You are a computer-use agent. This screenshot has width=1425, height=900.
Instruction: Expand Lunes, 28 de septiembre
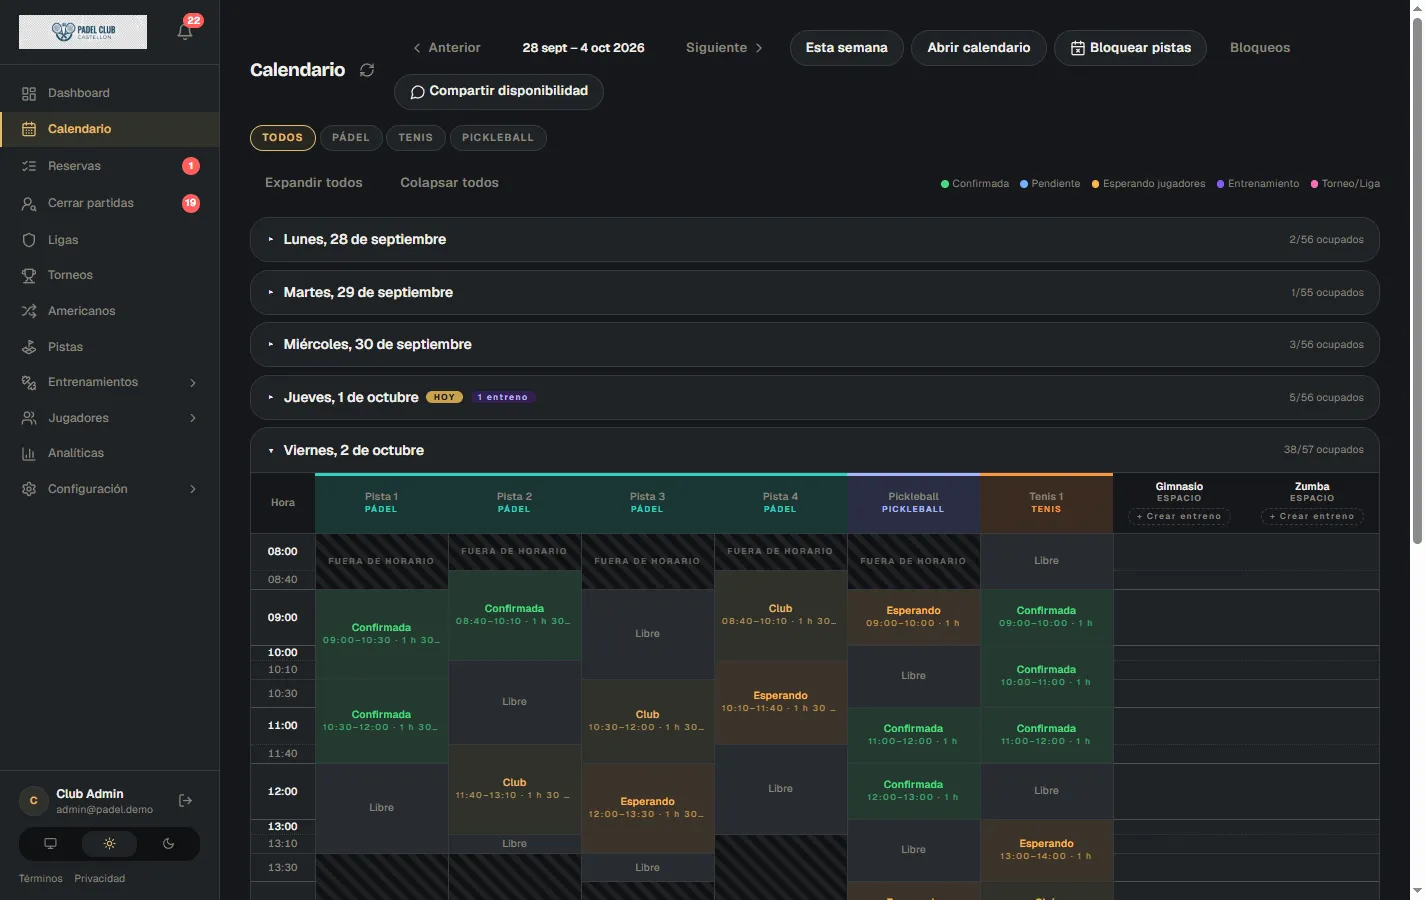(815, 240)
